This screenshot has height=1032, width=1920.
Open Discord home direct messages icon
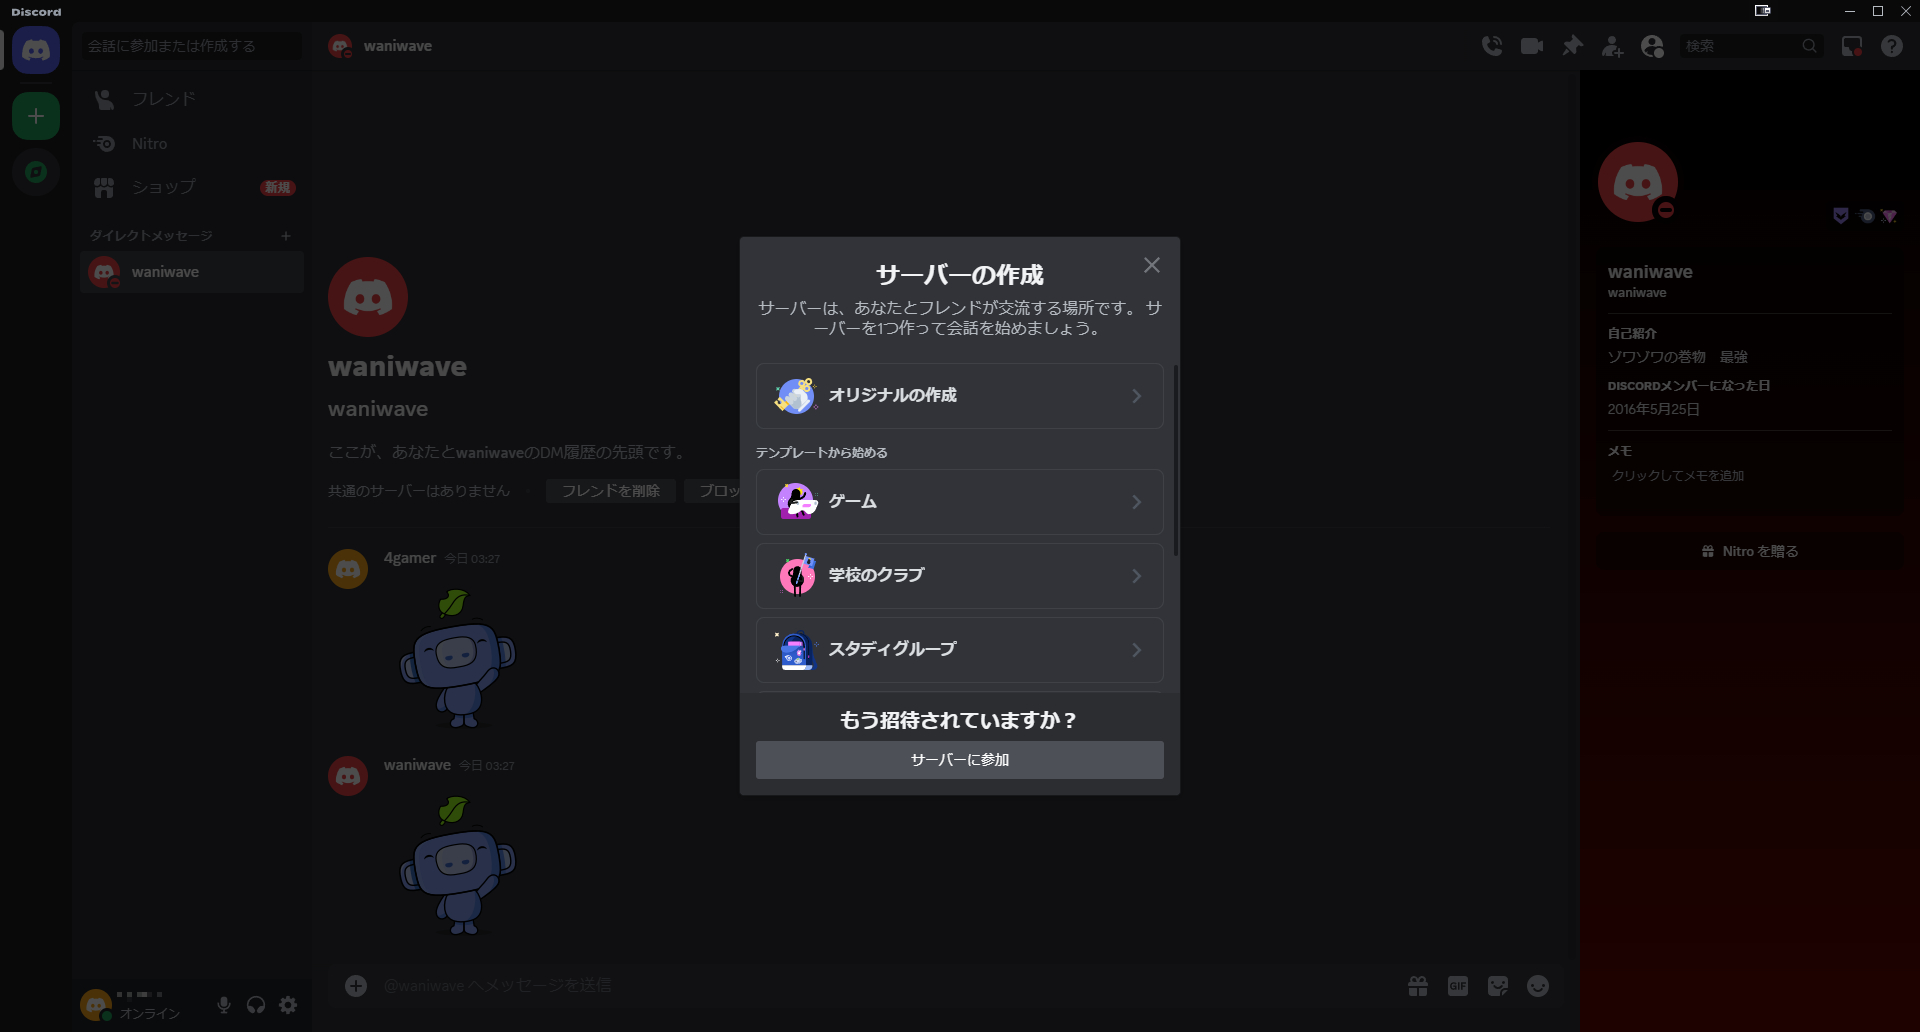pos(36,50)
